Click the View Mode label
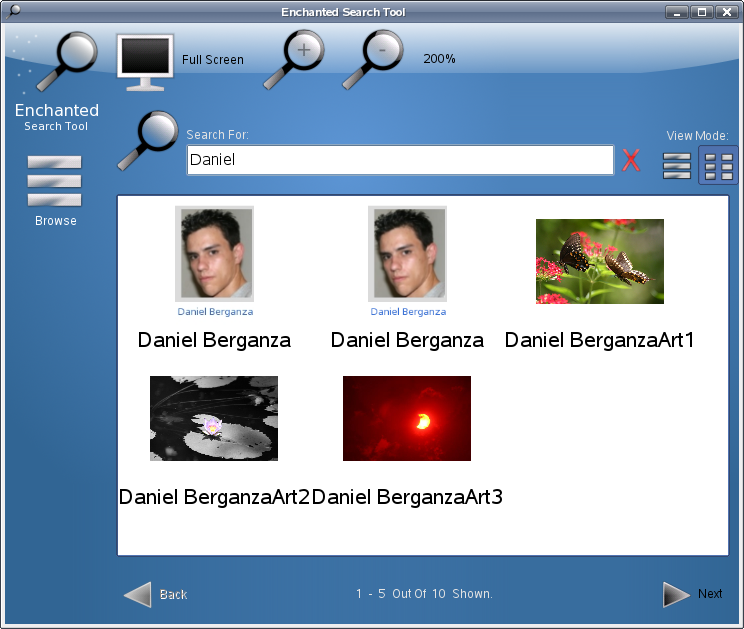744x629 pixels. 697,136
